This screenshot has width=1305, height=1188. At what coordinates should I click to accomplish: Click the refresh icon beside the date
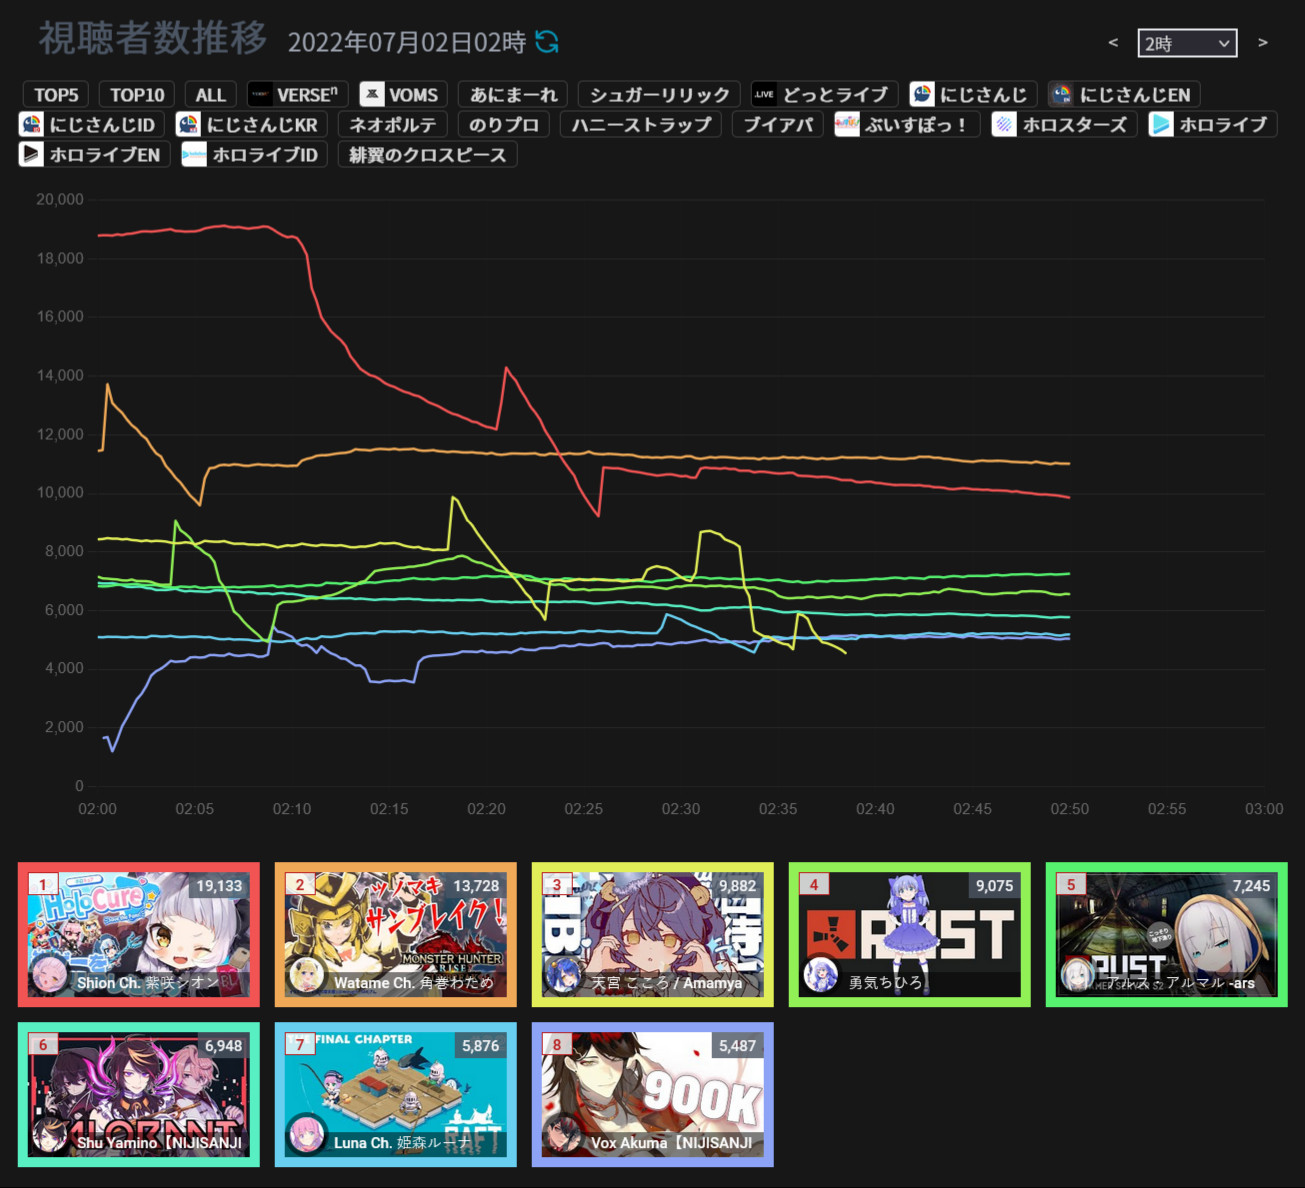547,42
